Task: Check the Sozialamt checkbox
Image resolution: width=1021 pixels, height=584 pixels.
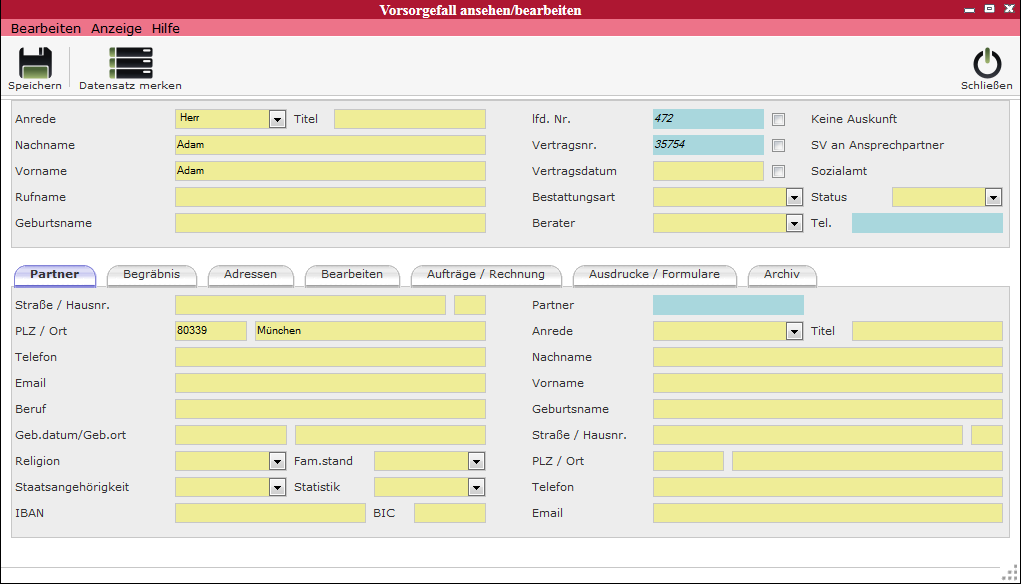Action: tap(779, 171)
